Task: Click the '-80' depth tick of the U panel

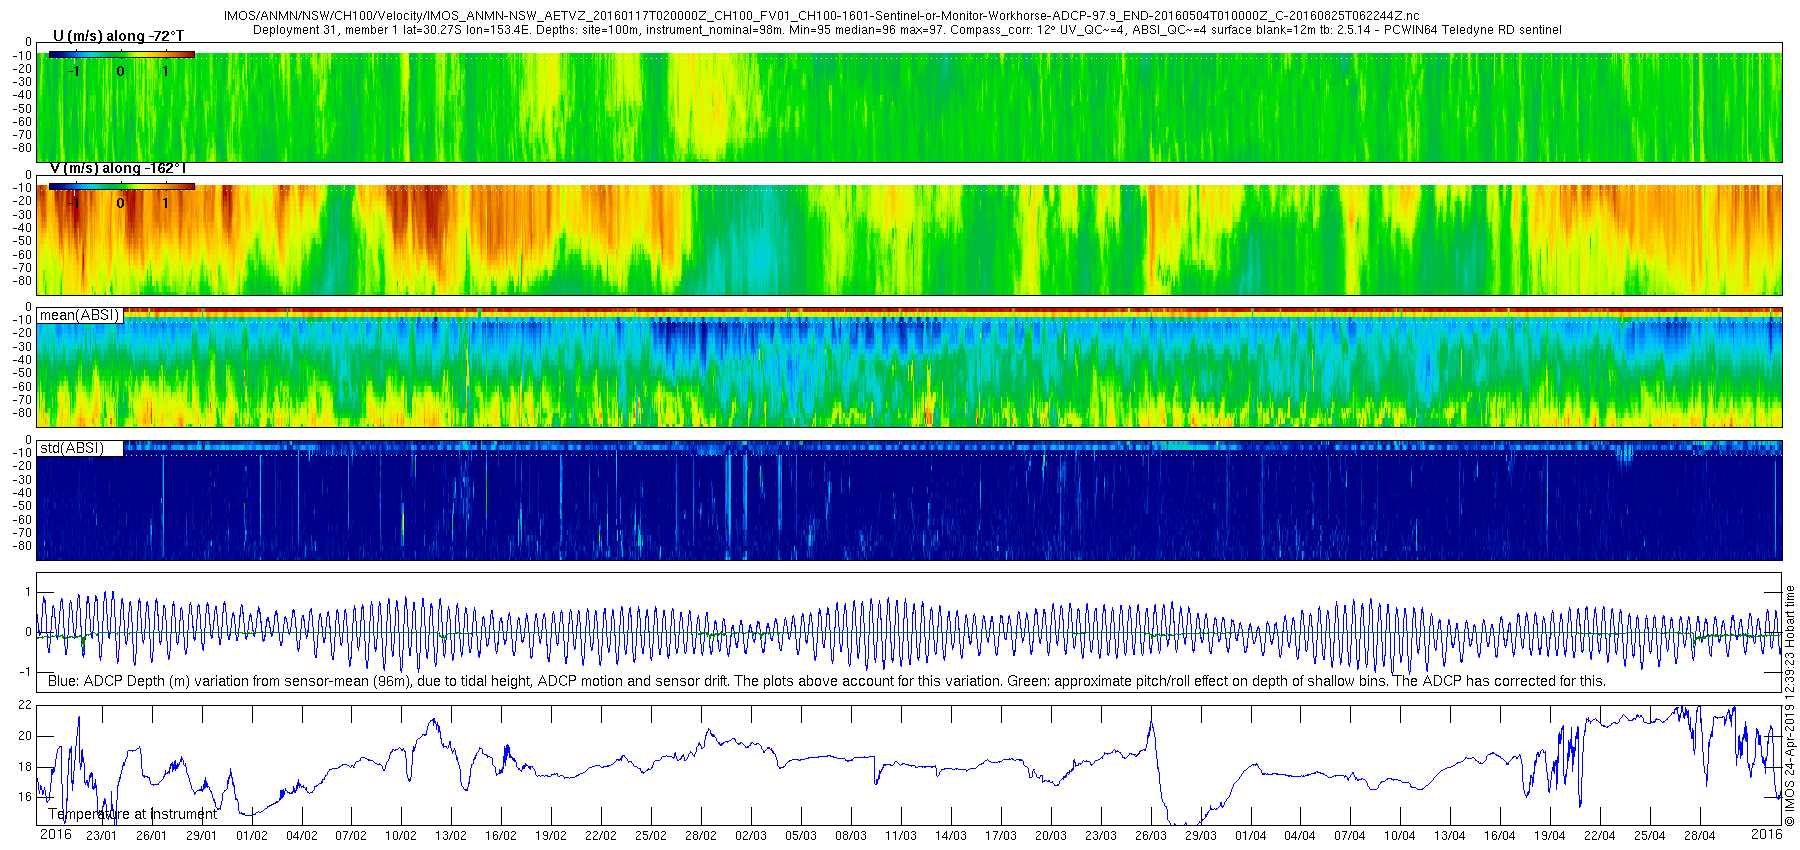Action: [x=23, y=148]
